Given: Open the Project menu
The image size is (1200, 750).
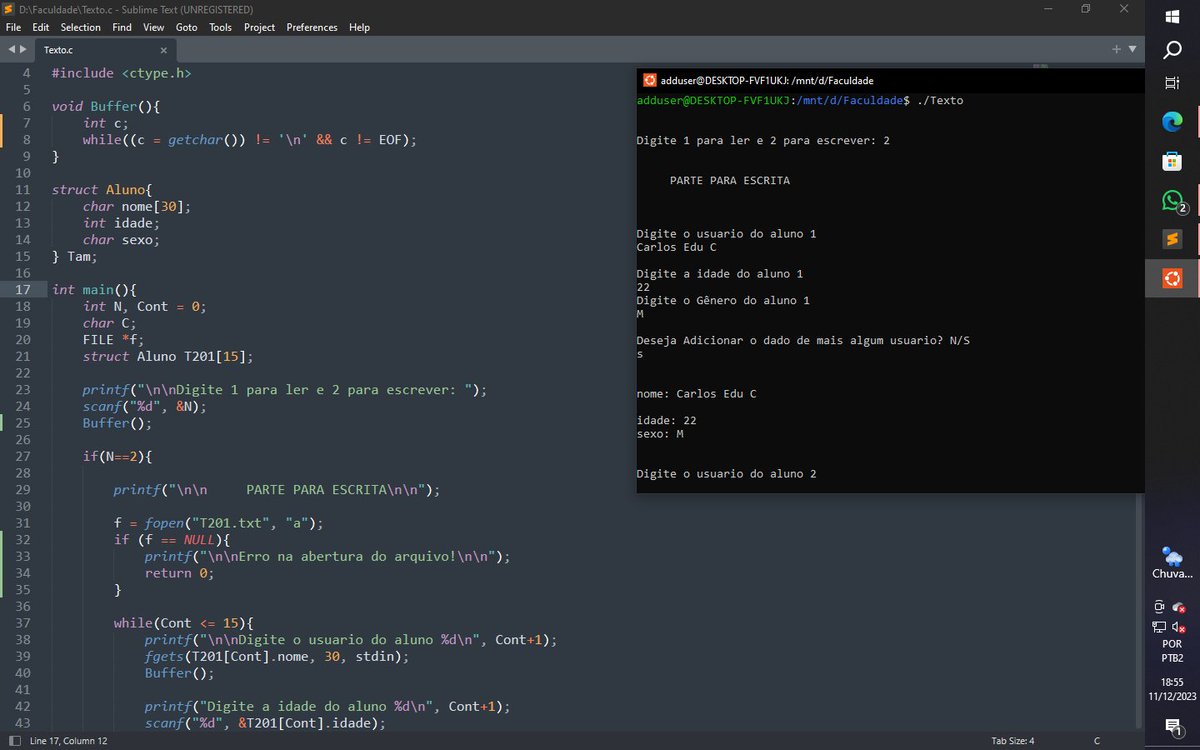Looking at the screenshot, I should click(259, 27).
